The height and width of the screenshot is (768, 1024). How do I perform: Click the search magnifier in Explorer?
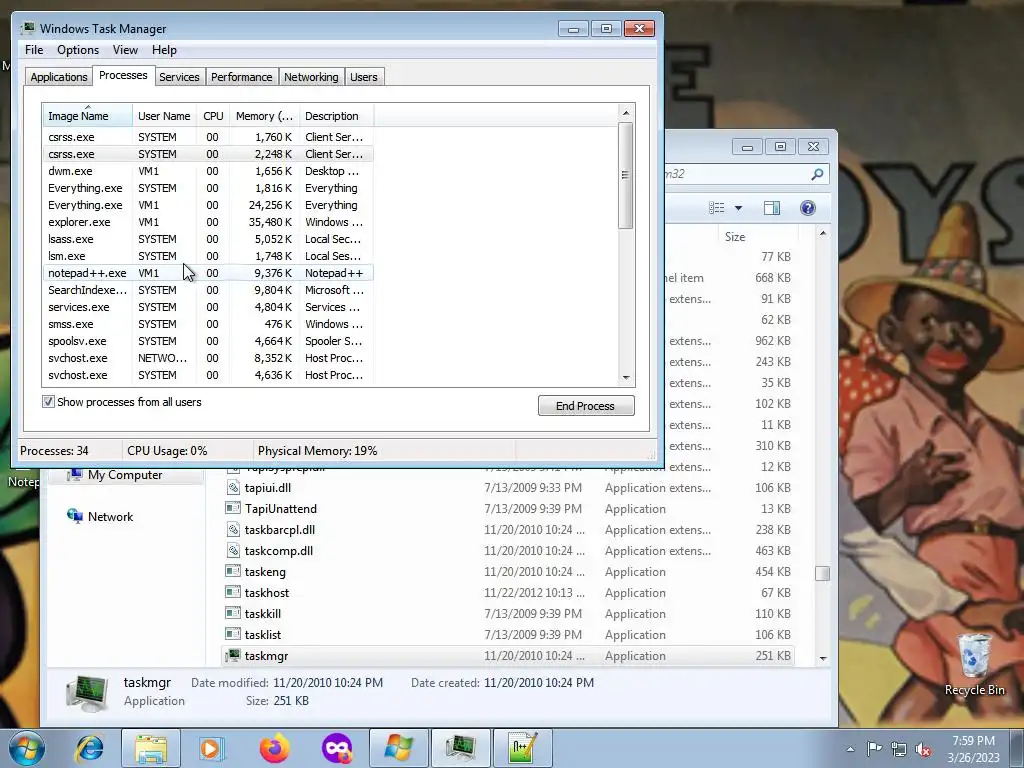pos(817,174)
